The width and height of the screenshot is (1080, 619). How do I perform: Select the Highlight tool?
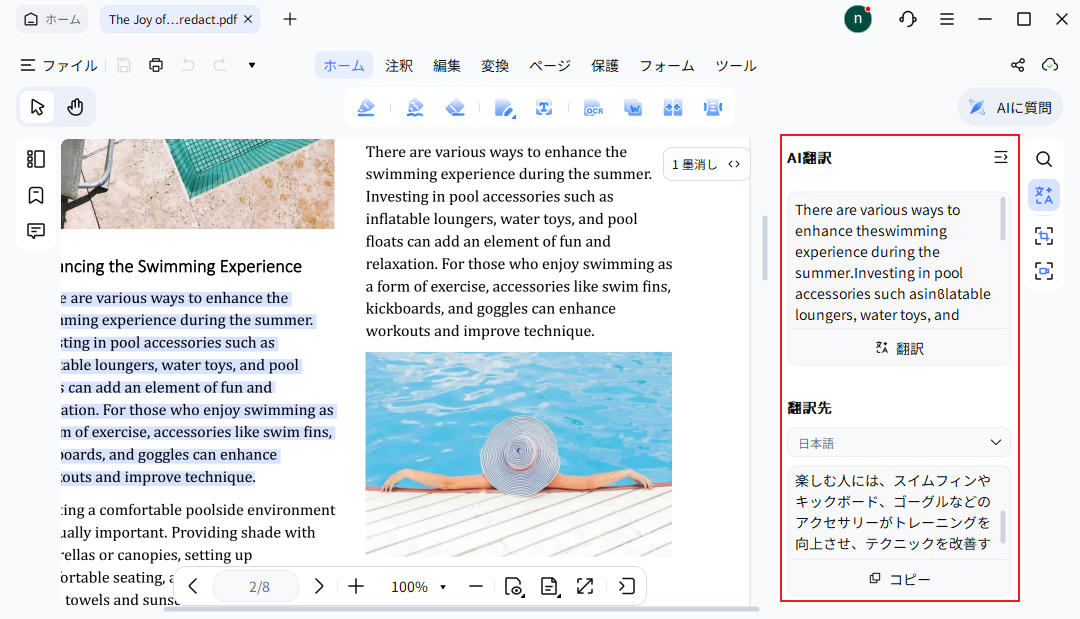[x=365, y=107]
